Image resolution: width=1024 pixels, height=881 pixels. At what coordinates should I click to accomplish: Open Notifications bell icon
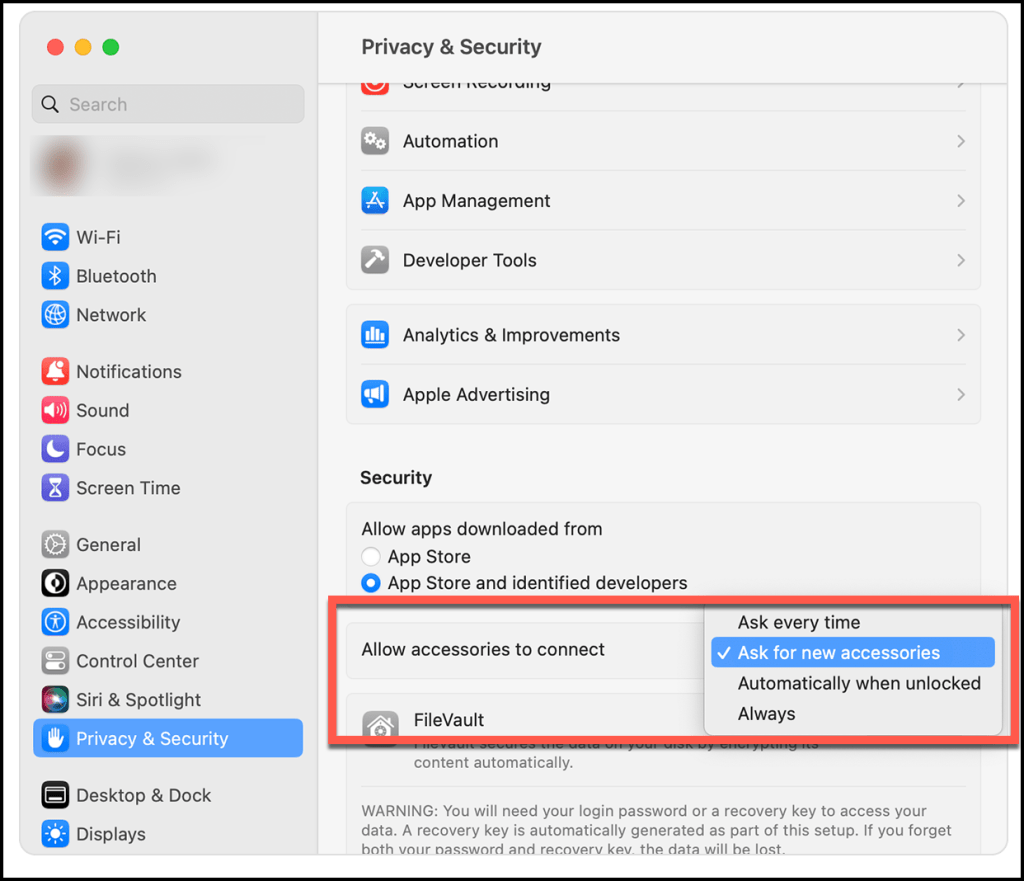[55, 371]
